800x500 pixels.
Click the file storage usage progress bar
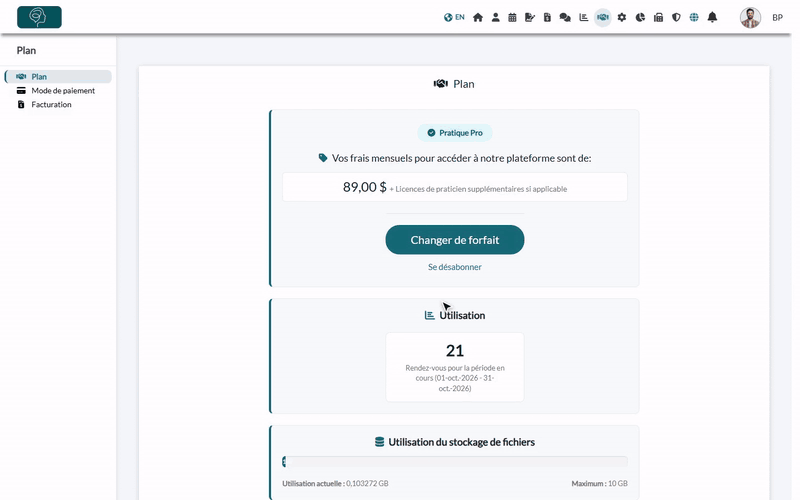(x=455, y=462)
